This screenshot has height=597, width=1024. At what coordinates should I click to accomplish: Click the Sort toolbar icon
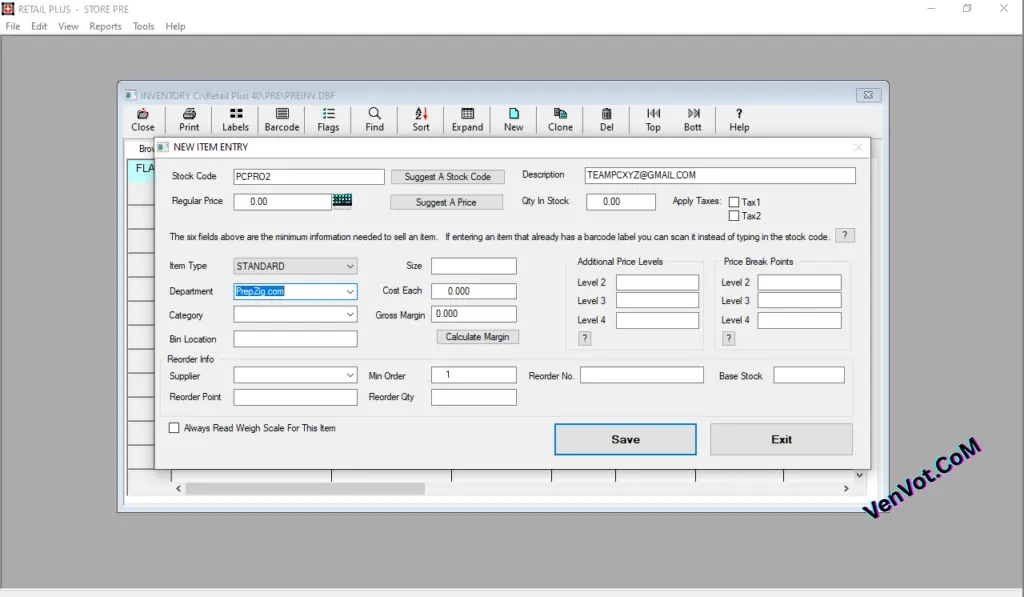point(421,120)
